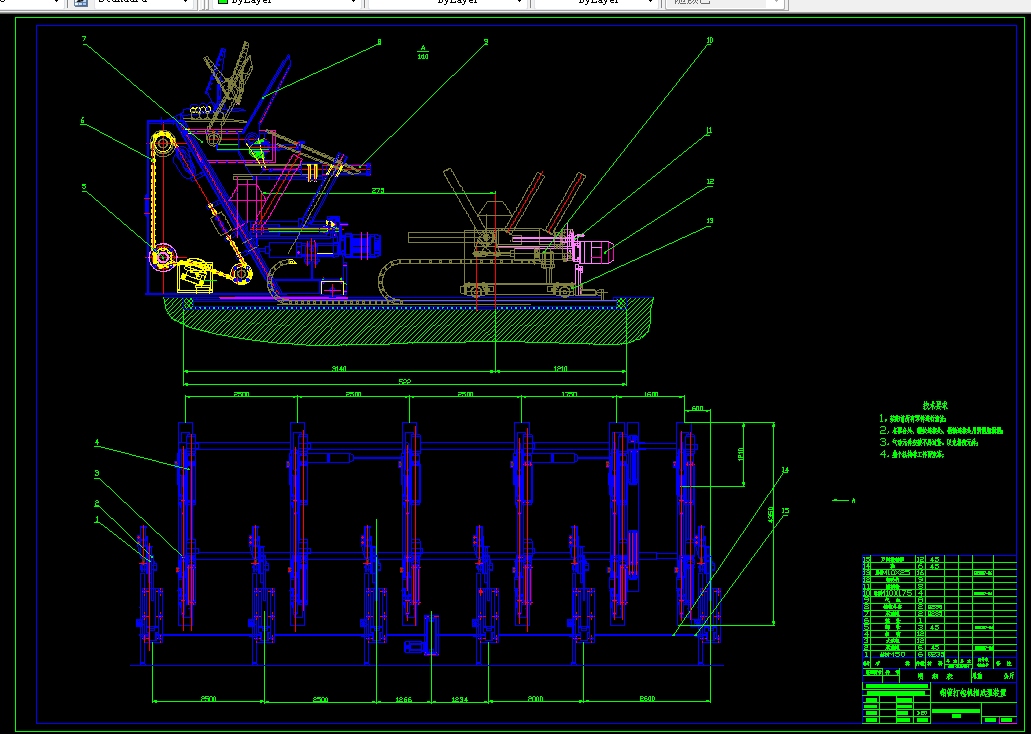This screenshot has height=734, width=1031.
Task: Click the text style icon beside Standard
Action: [82, 3]
